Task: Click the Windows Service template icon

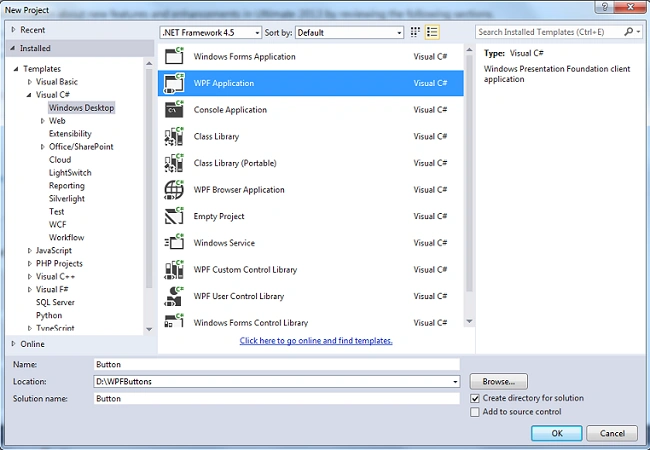Action: pyautogui.click(x=174, y=242)
